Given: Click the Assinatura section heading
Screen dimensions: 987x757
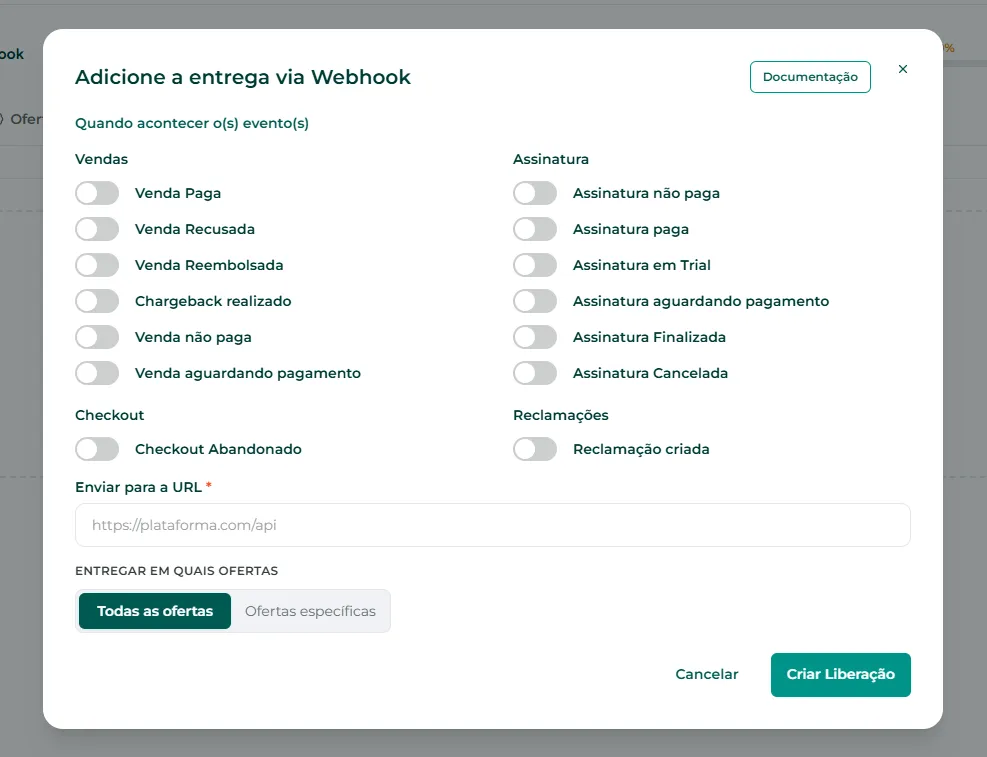Looking at the screenshot, I should (x=551, y=159).
